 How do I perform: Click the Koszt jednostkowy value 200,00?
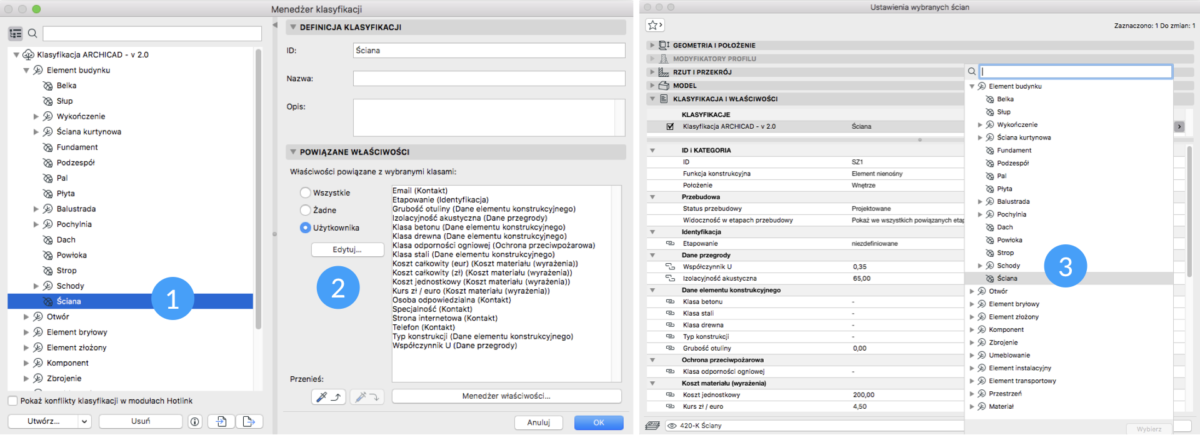(x=866, y=394)
